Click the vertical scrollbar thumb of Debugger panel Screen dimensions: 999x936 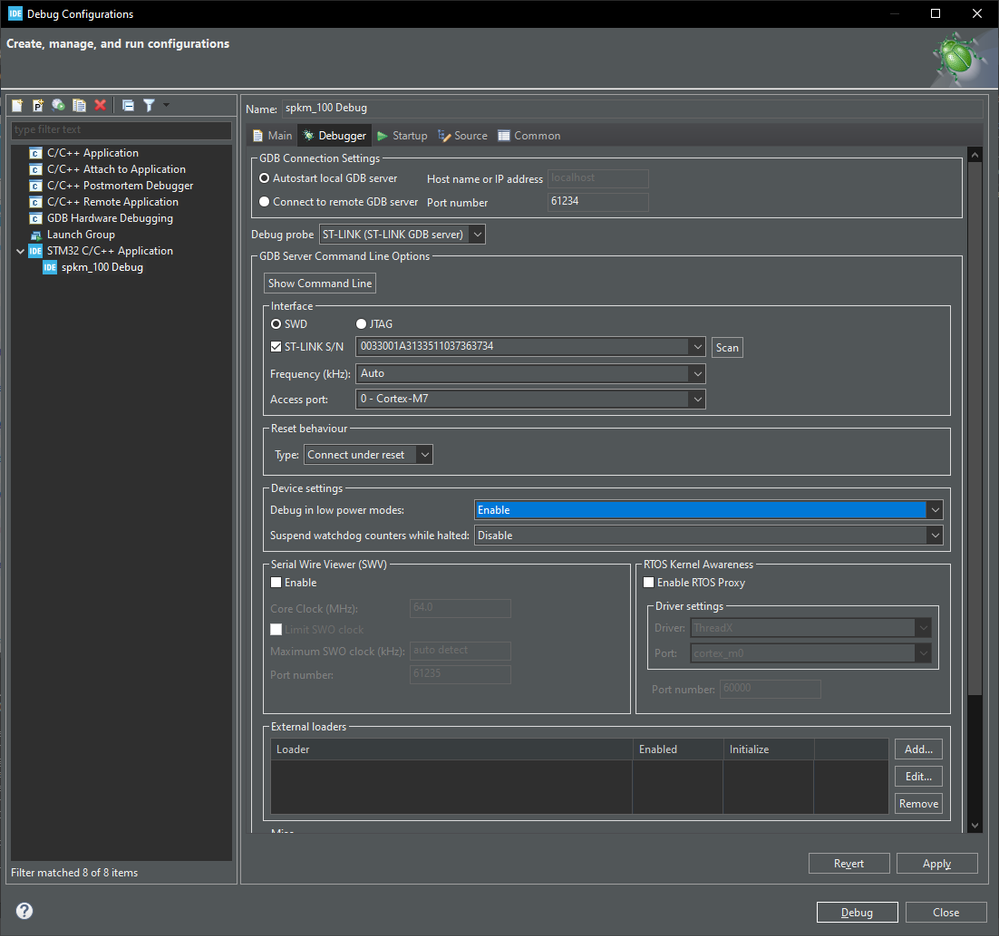(x=975, y=428)
